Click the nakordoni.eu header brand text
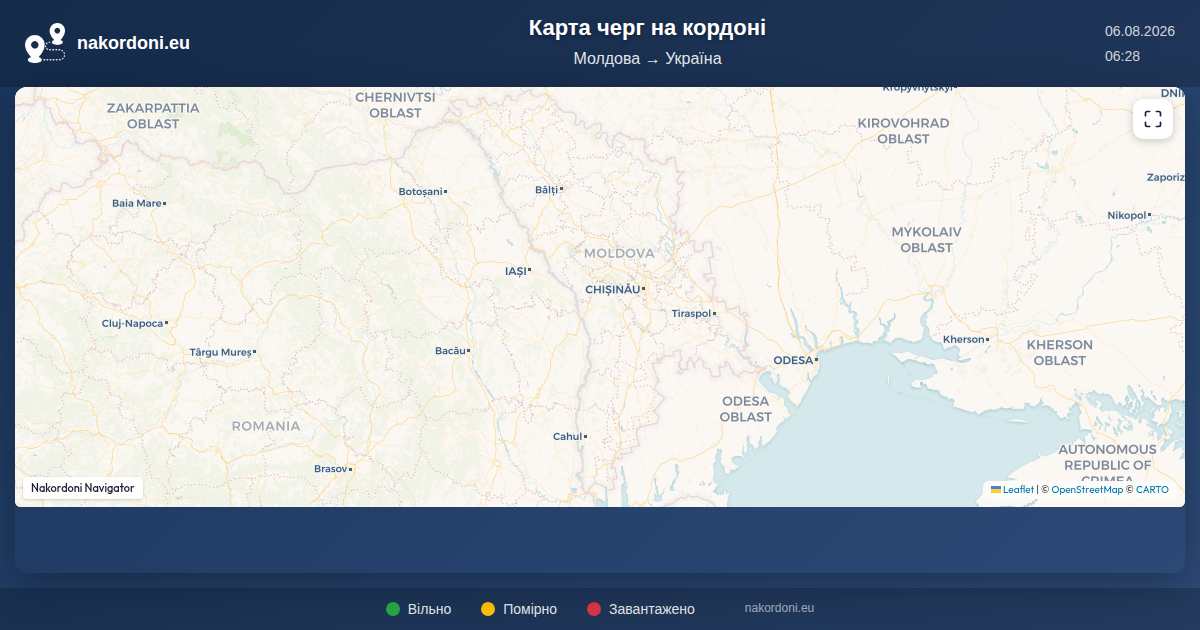 click(x=133, y=43)
